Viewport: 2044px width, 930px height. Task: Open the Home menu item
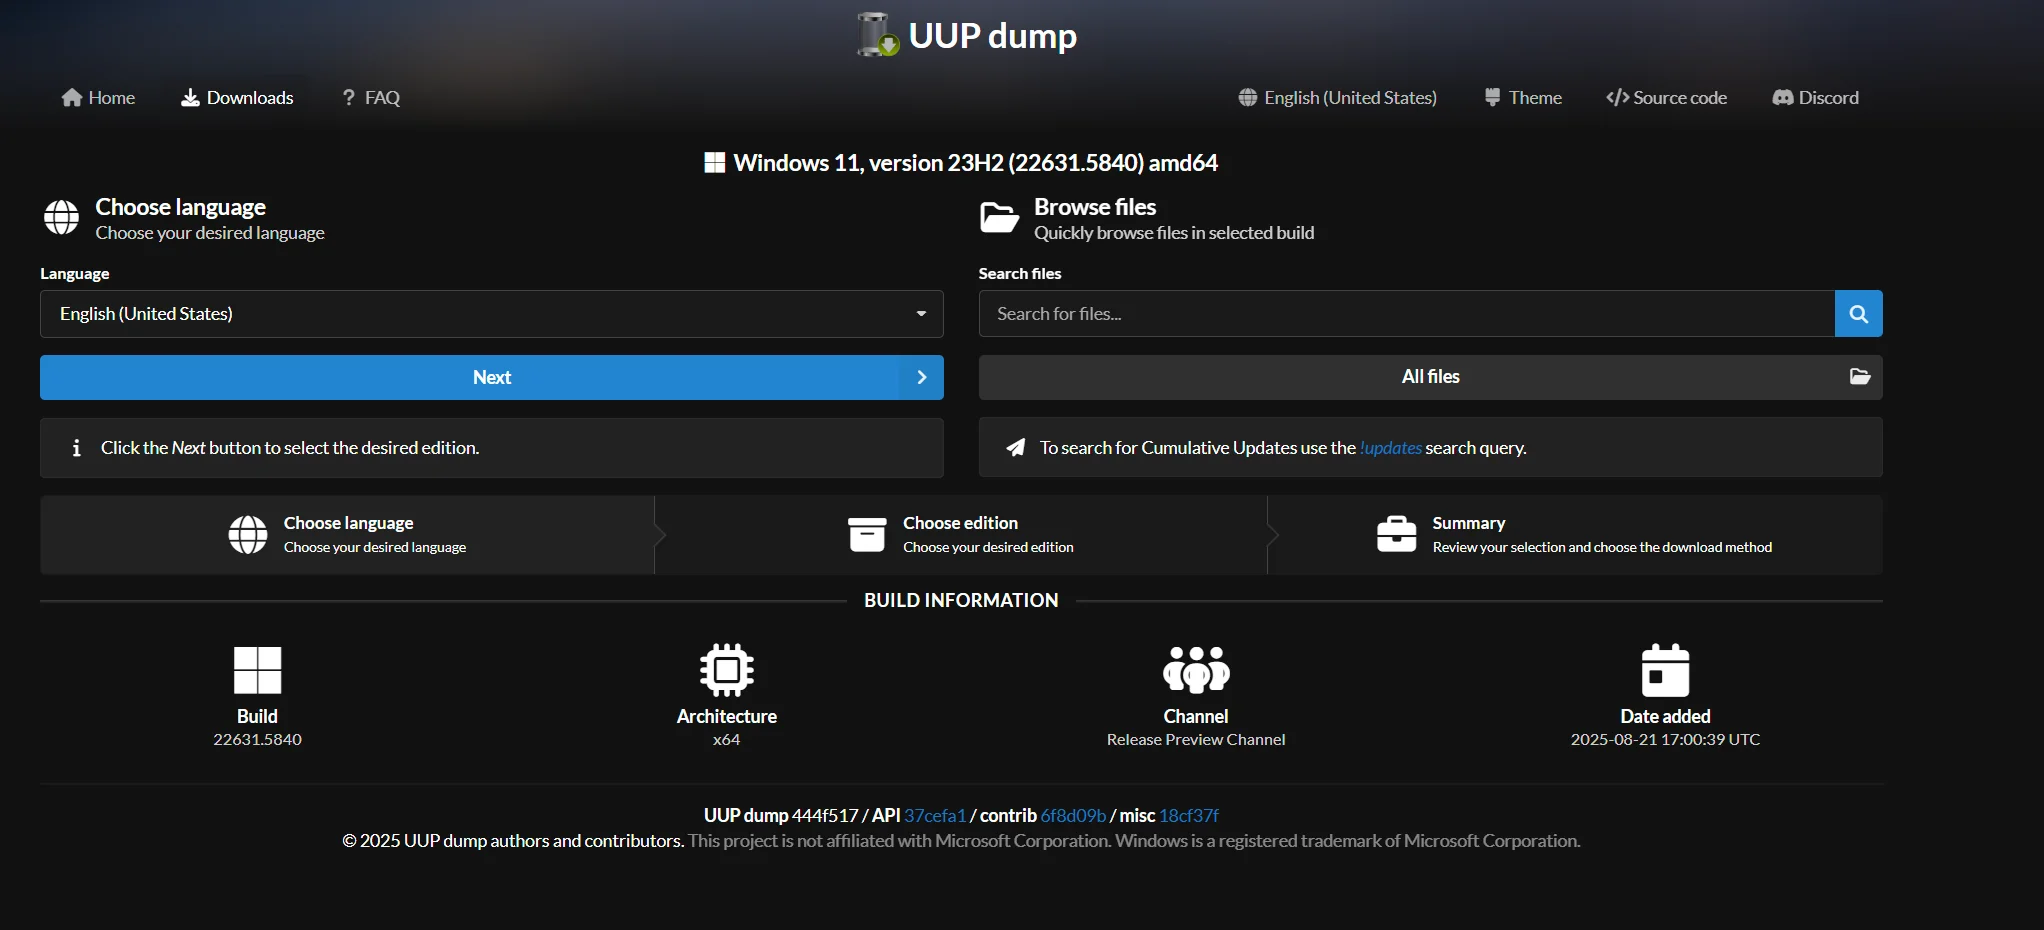(98, 97)
